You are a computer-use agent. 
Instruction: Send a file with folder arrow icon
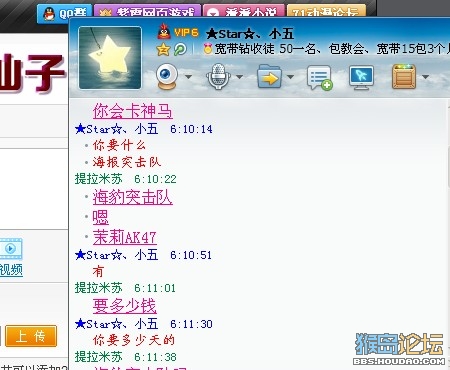click(269, 77)
